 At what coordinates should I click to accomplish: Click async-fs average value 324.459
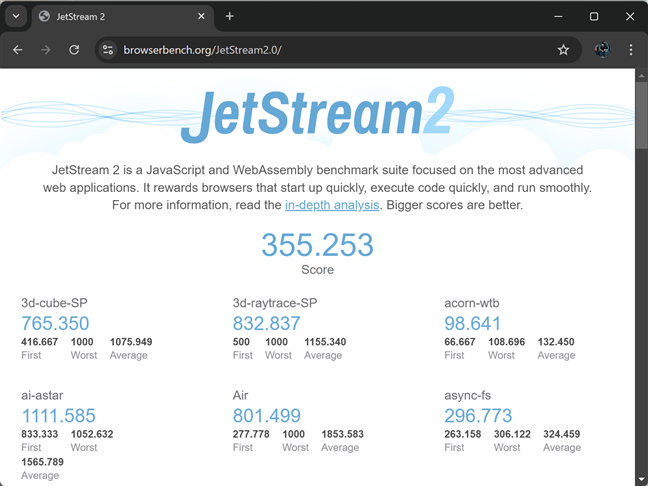[562, 434]
